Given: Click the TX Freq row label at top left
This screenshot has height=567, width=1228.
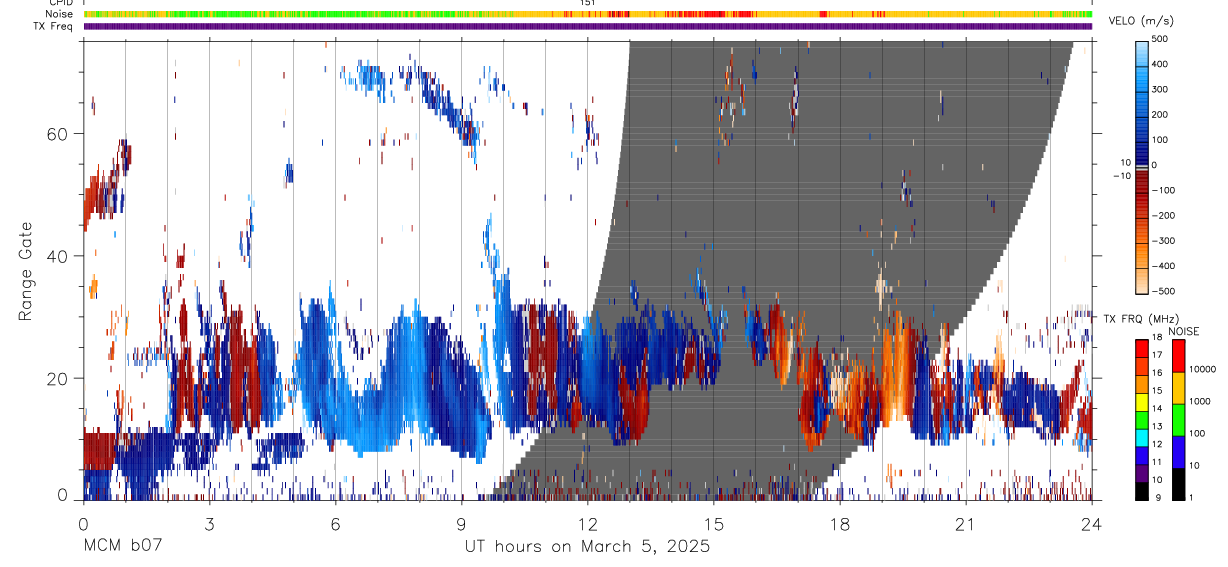Looking at the screenshot, I should point(54,26).
